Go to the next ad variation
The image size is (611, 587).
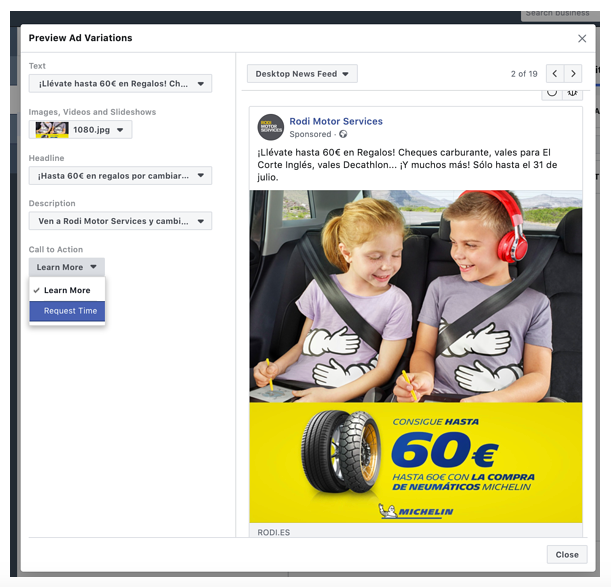pos(573,73)
